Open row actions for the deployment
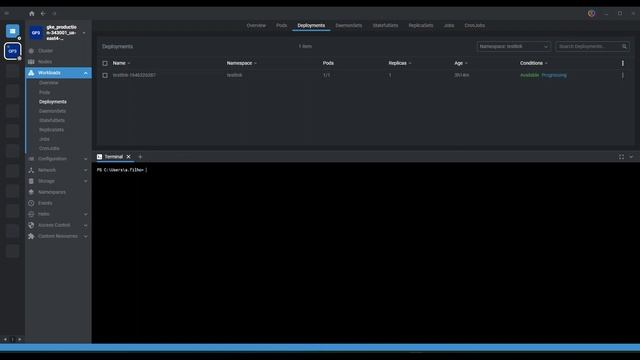Viewport: 640px width, 360px height. tap(622, 75)
